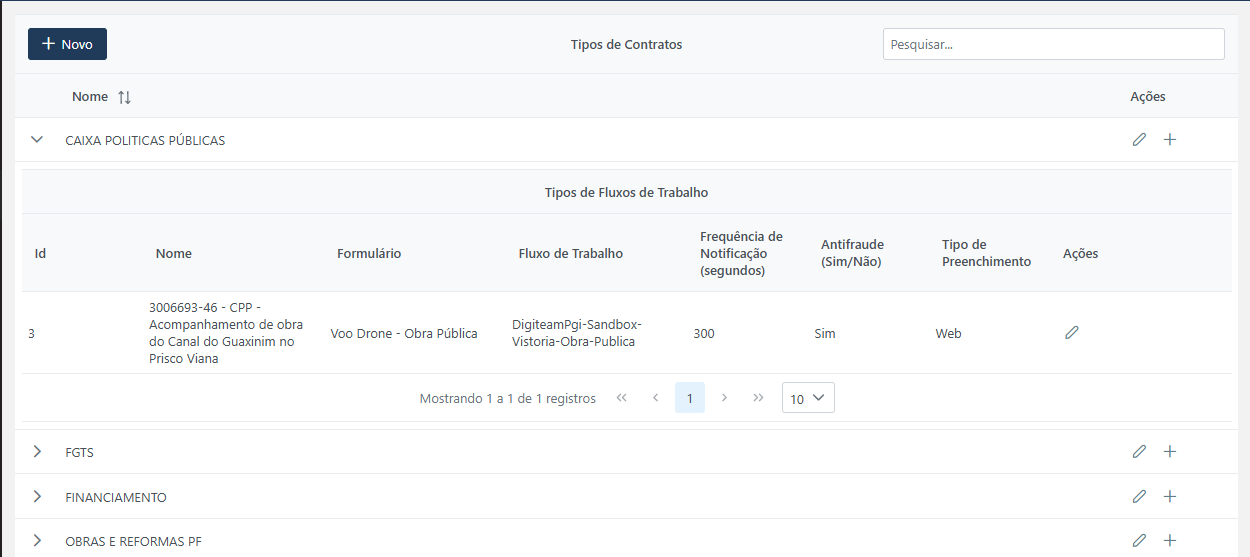
Task: Jump to the first page of records
Action: tap(621, 398)
